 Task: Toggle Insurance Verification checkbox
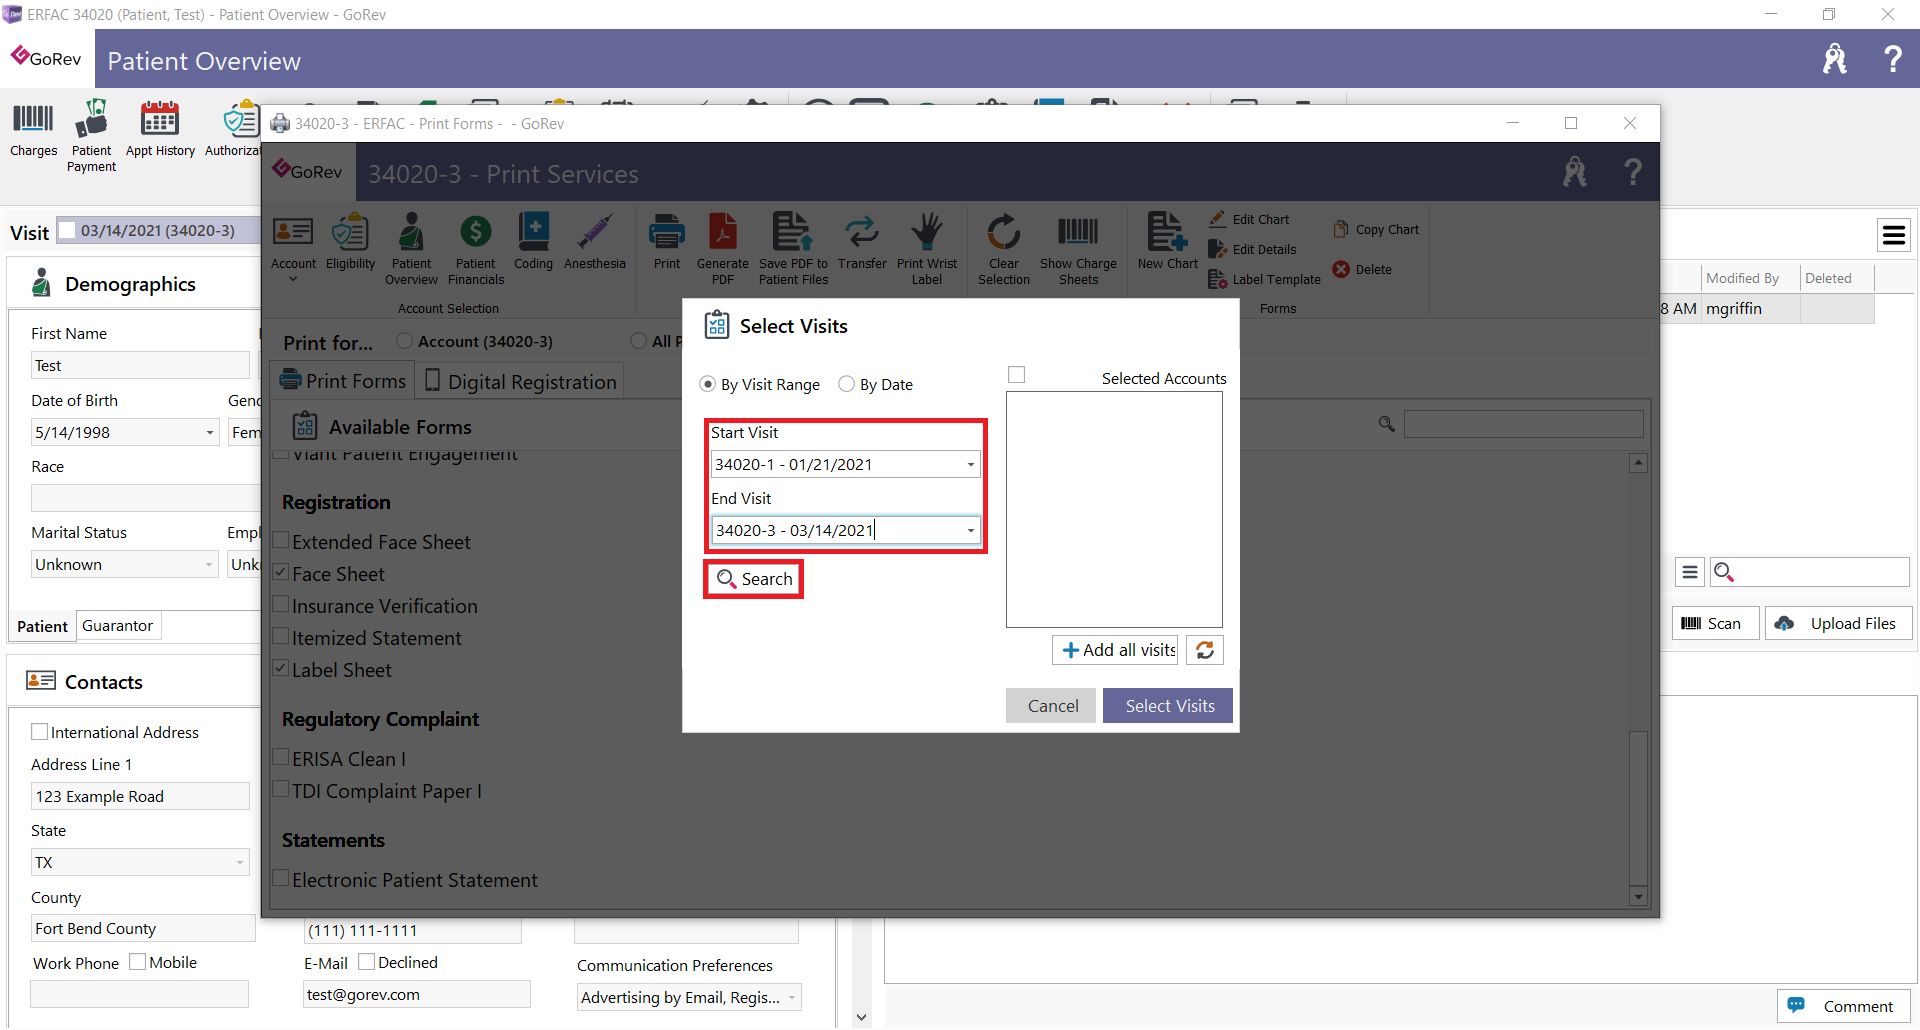(282, 605)
